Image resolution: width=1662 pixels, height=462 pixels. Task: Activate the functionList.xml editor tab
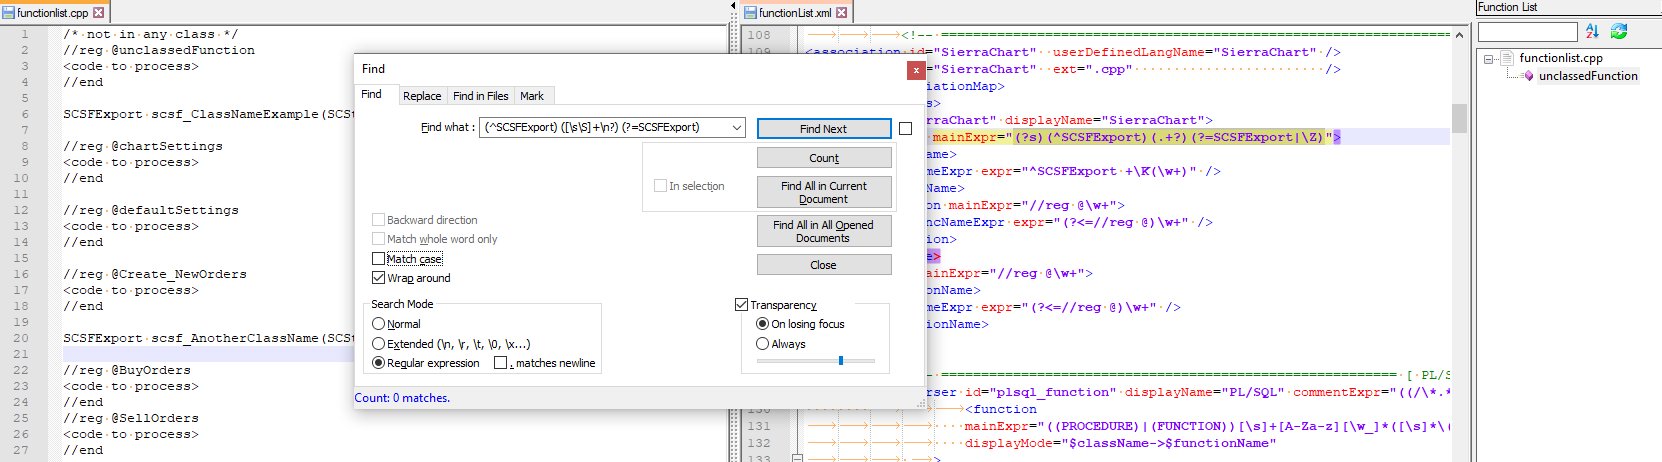[x=795, y=13]
